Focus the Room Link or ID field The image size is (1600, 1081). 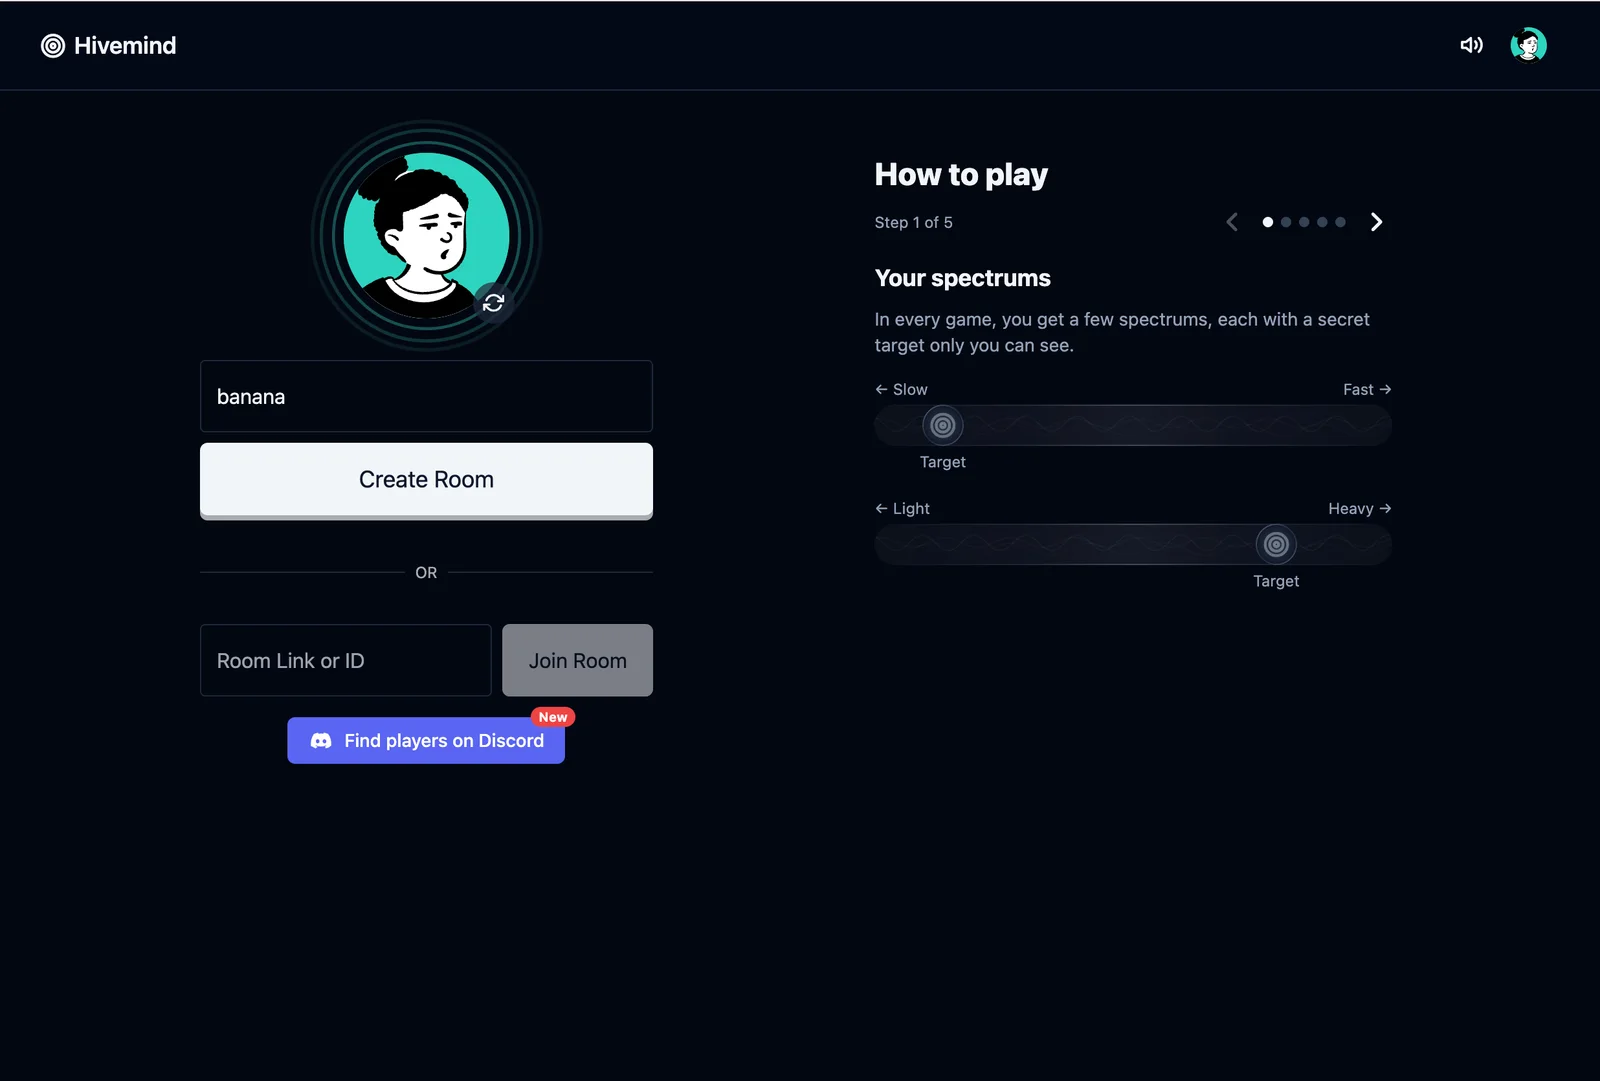click(x=346, y=660)
